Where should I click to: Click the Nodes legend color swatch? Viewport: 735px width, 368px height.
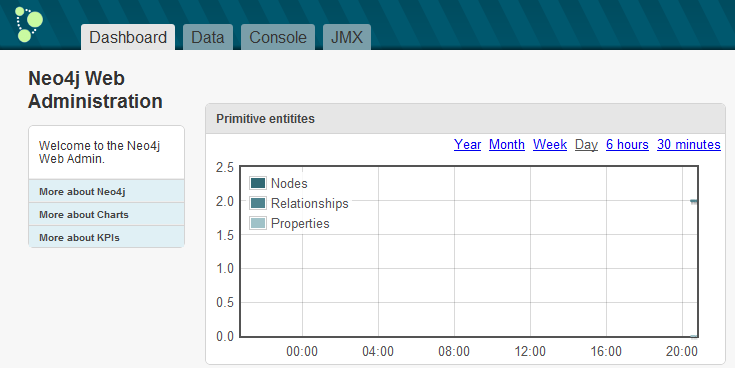click(258, 183)
